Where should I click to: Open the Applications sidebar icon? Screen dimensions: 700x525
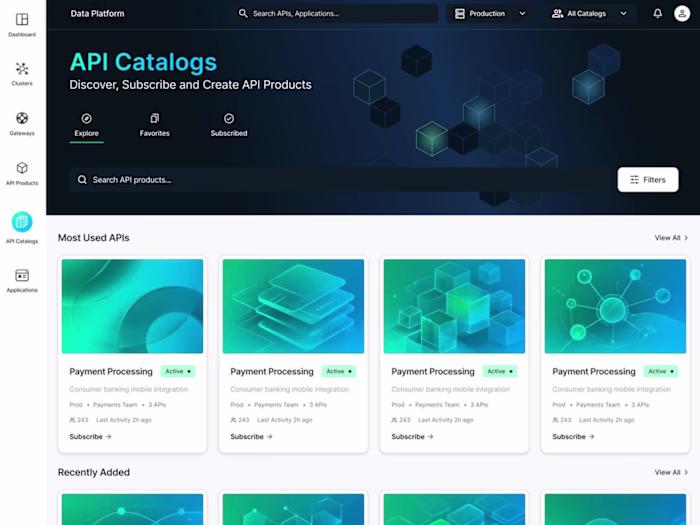22,275
